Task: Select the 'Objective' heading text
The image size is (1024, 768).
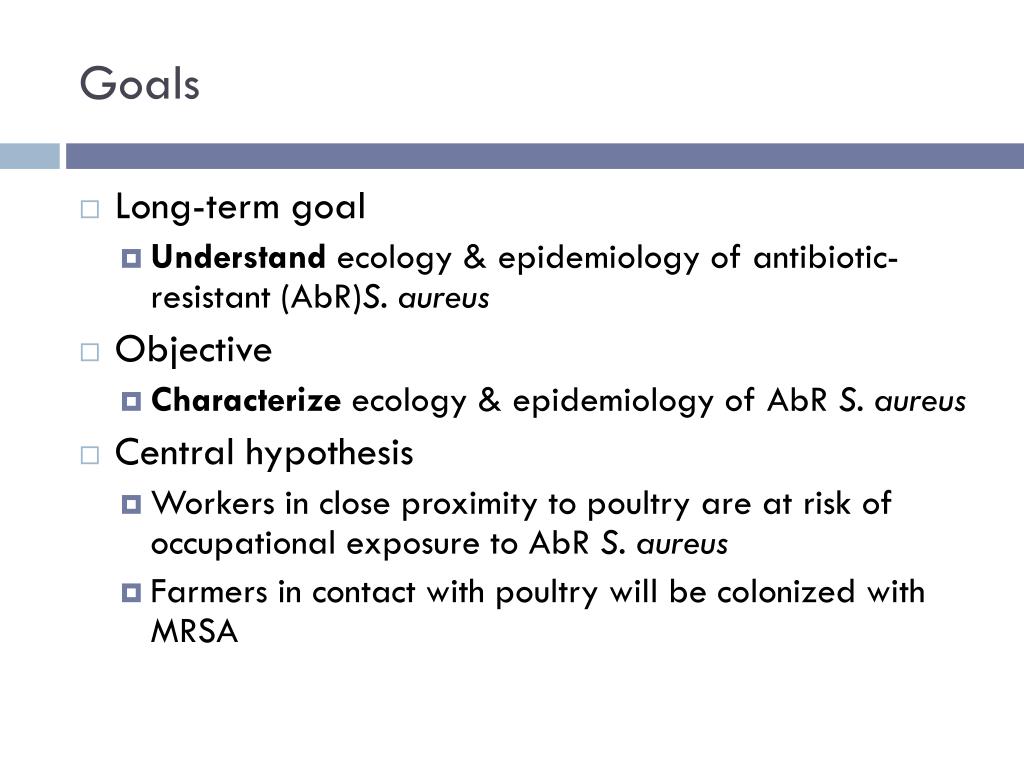Action: (193, 351)
